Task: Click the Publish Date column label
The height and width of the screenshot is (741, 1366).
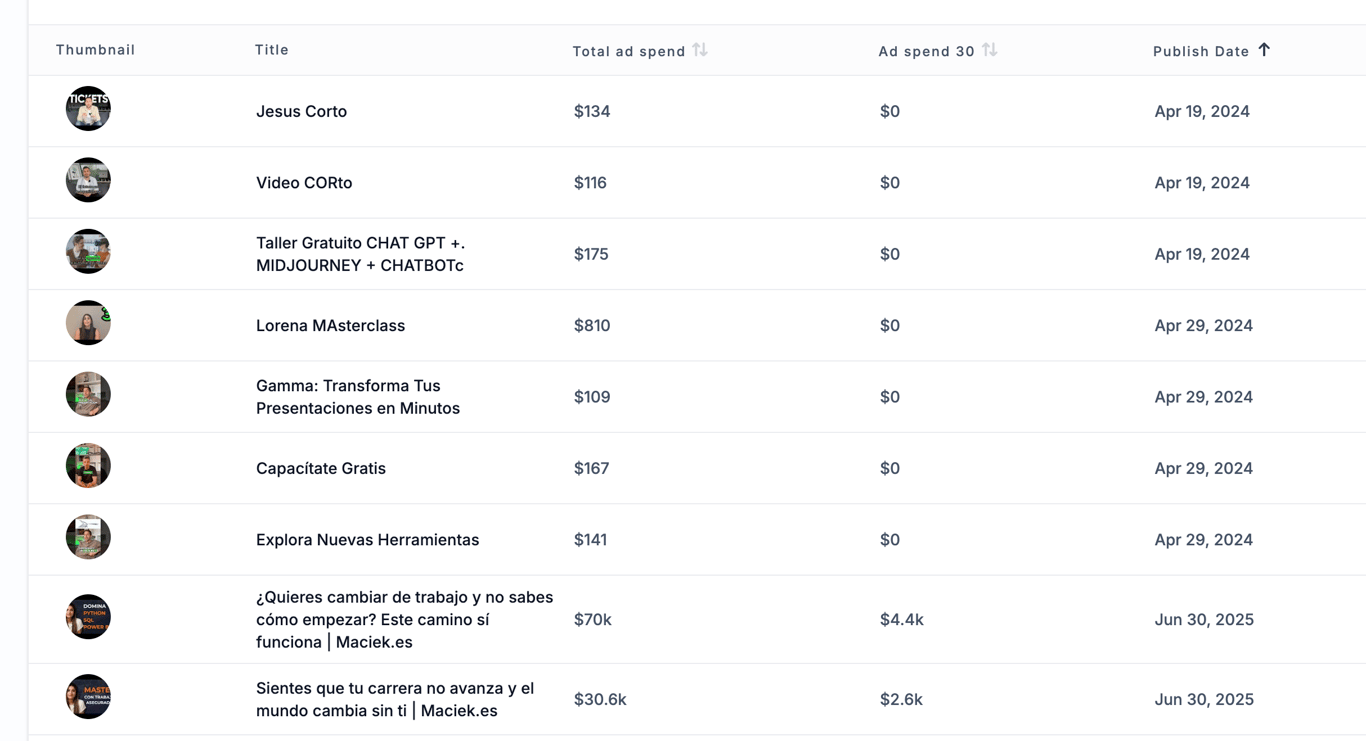Action: (x=1201, y=51)
